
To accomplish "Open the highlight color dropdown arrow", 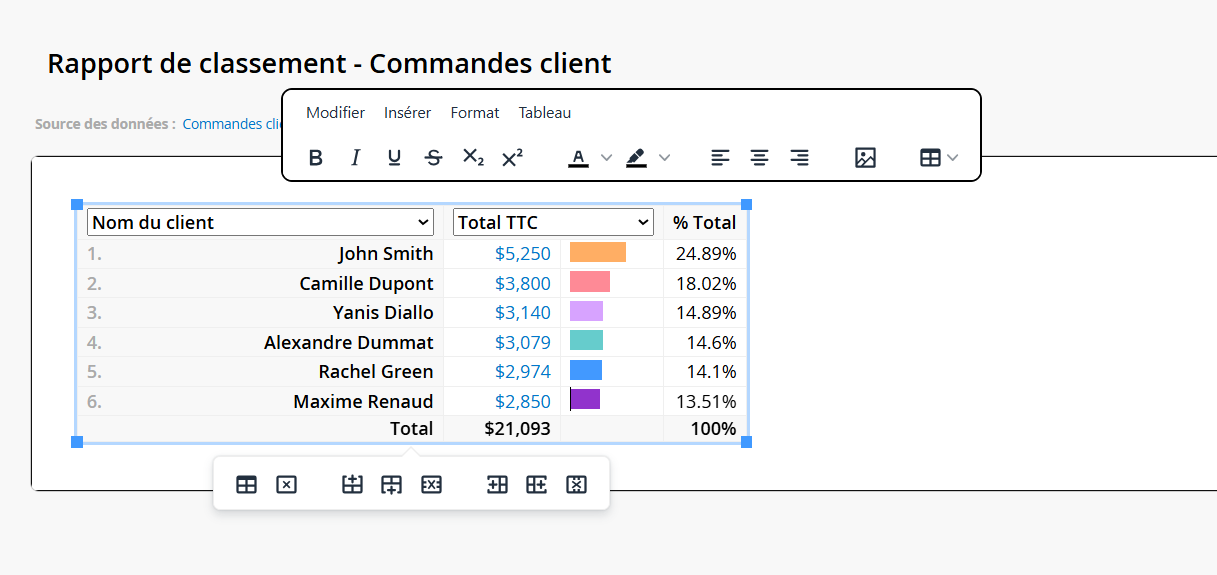I will 664,158.
